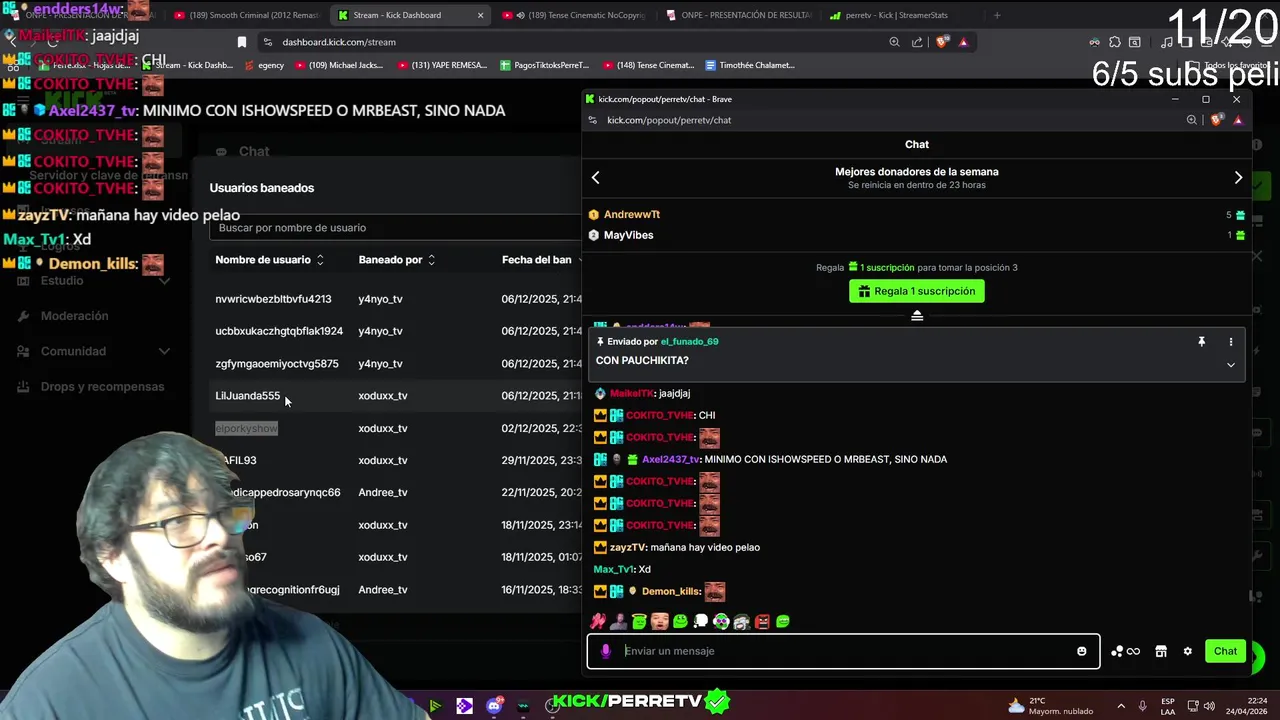This screenshot has width=1280, height=720.
Task: Click the green halo emote in quick emotes
Action: pos(639,622)
